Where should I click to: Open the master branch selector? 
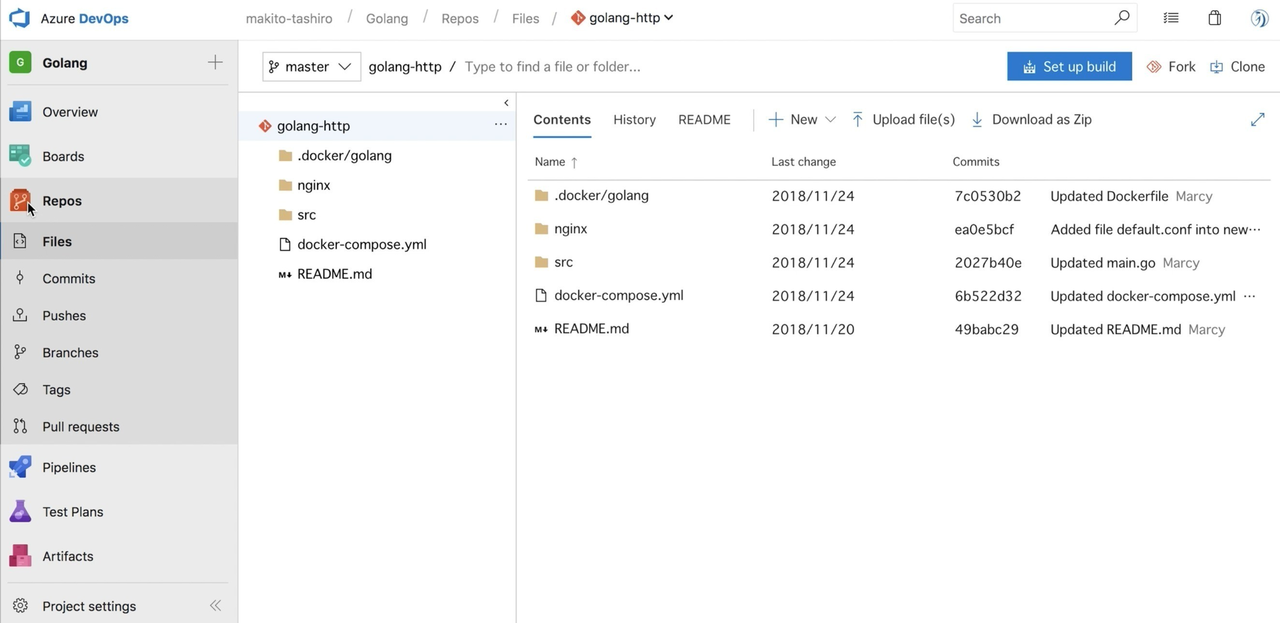point(311,66)
